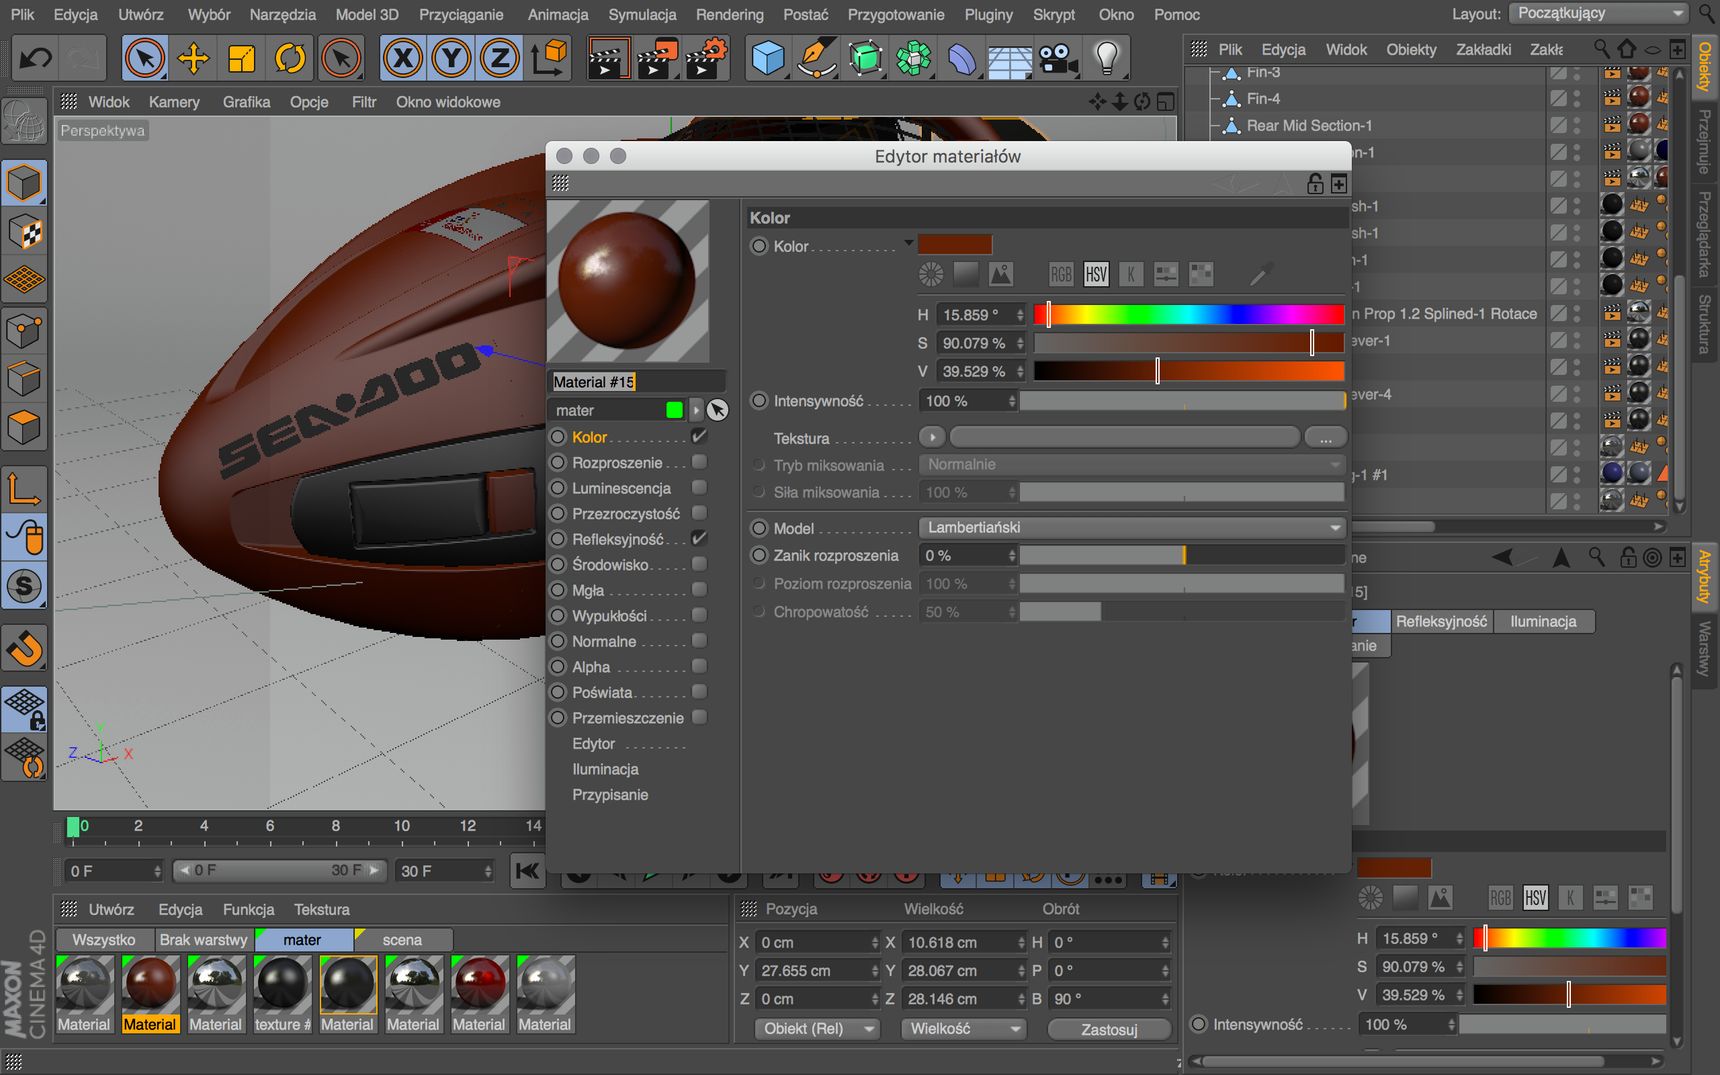This screenshot has height=1075, width=1720.
Task: Click the Kolor swatch in Material Editor
Action: (955, 244)
